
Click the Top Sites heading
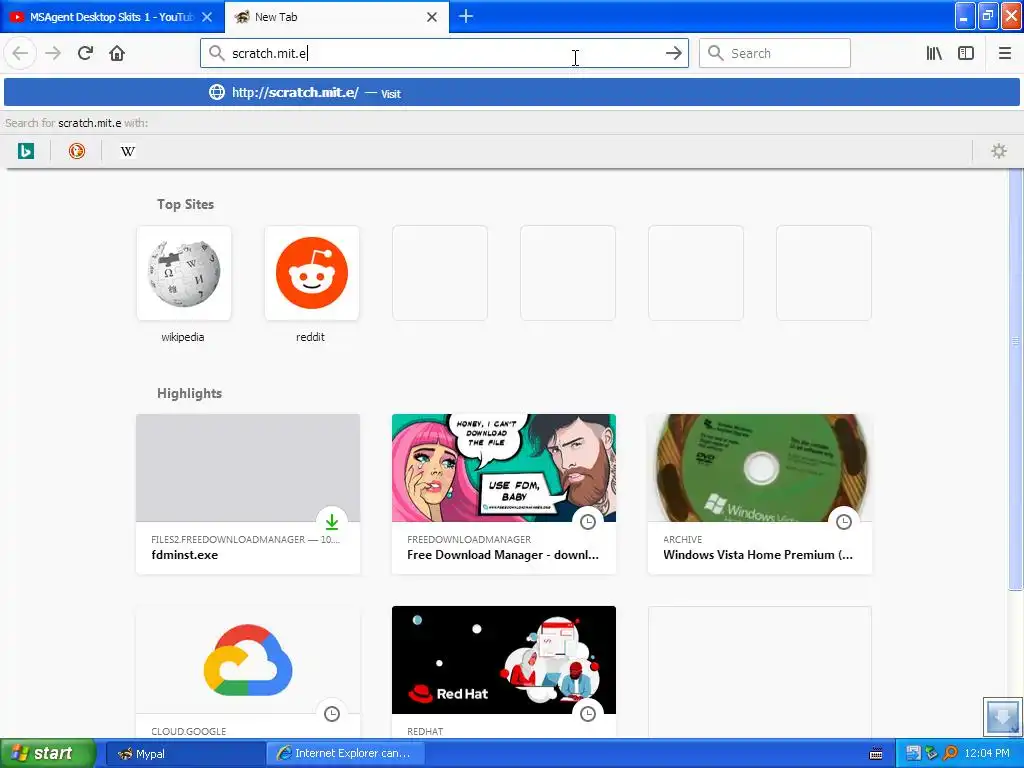tap(185, 204)
